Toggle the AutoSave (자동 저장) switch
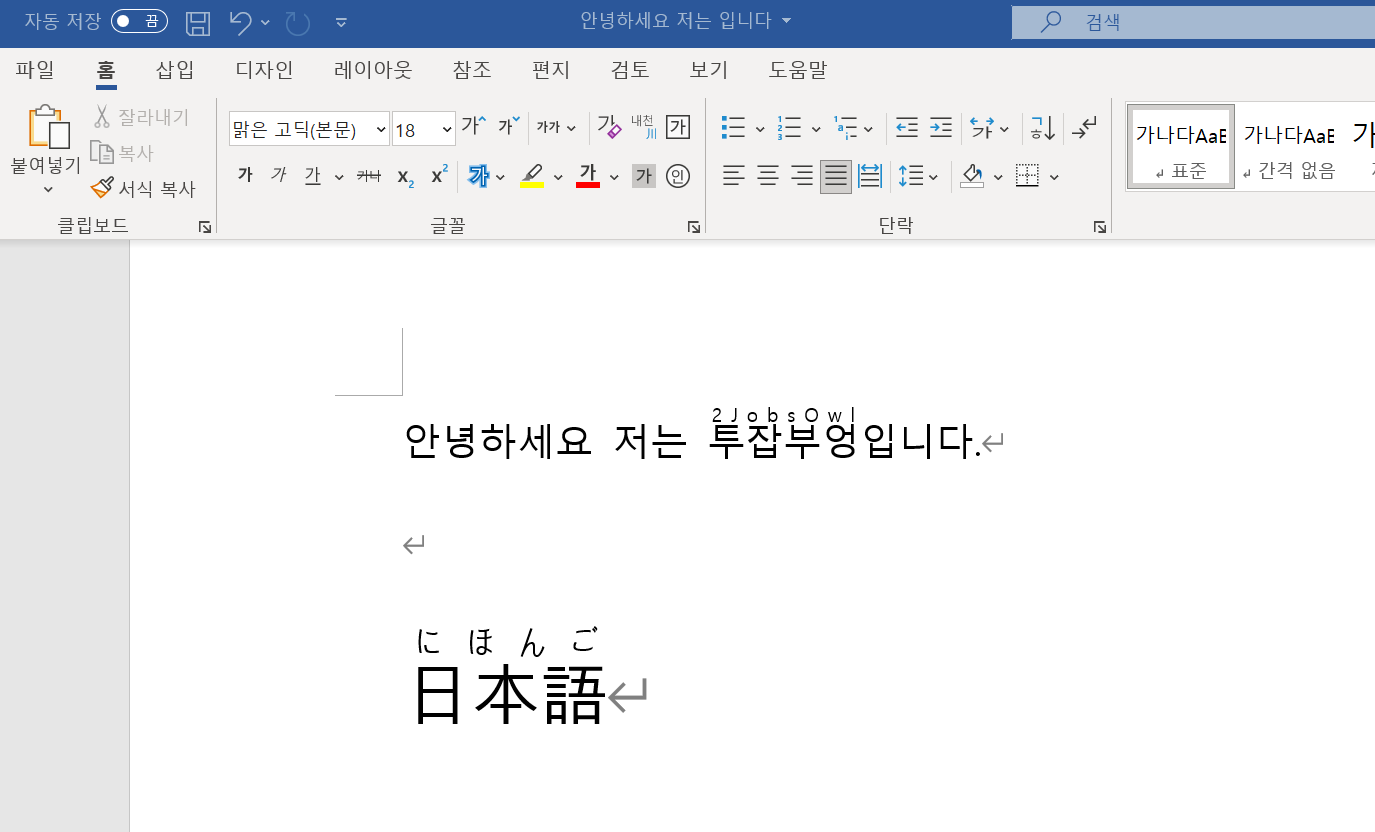Screen dimensions: 1375x832 [139, 21]
